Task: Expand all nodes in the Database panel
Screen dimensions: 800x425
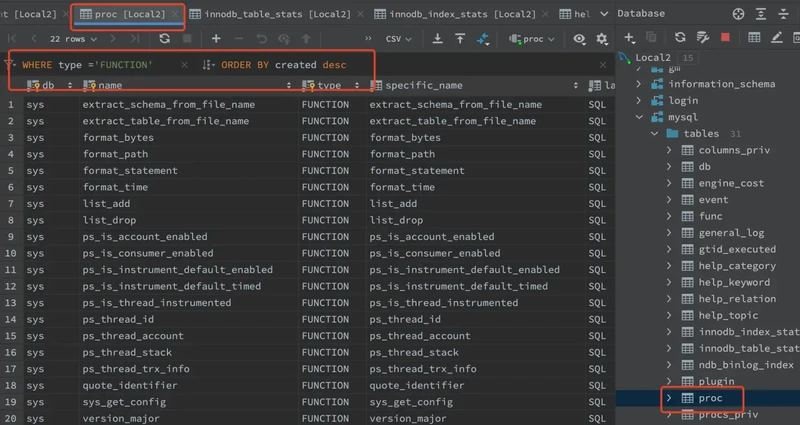Action: click(x=763, y=13)
